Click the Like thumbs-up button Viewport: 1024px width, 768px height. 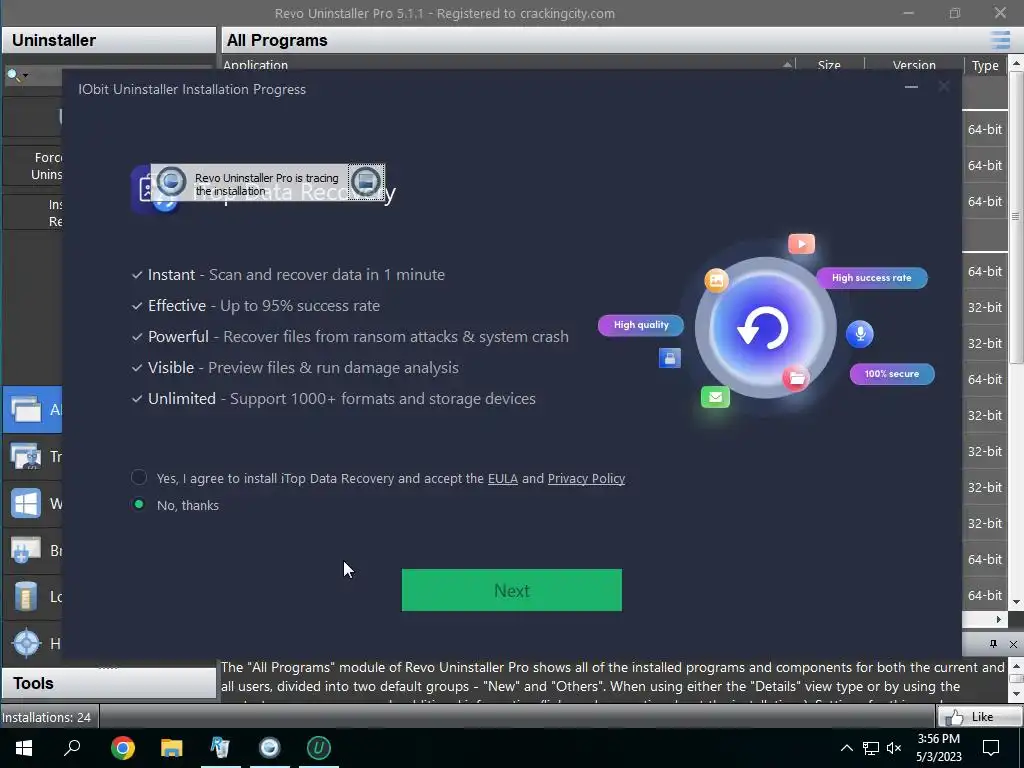pos(980,716)
